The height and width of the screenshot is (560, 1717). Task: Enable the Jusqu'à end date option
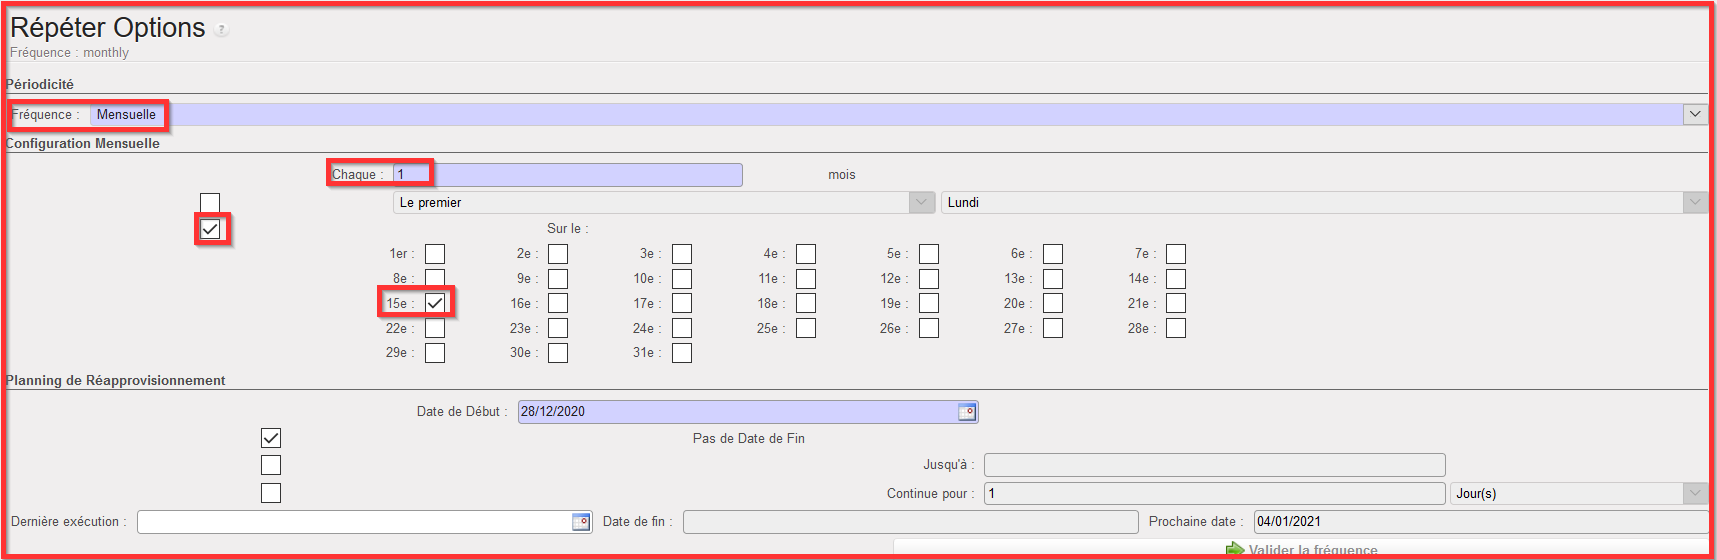tap(271, 465)
